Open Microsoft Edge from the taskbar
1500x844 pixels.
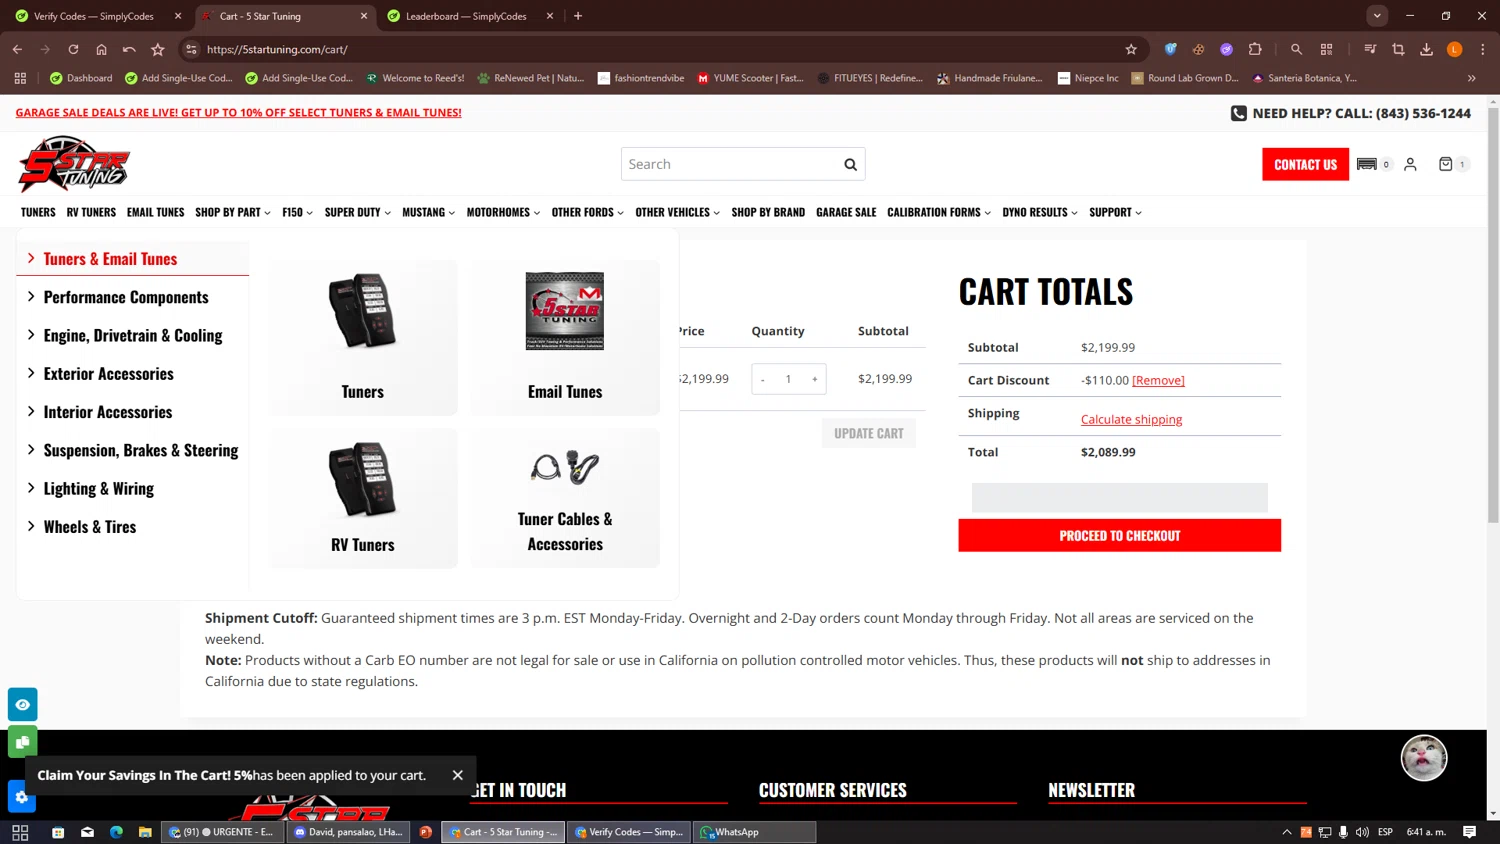[116, 832]
